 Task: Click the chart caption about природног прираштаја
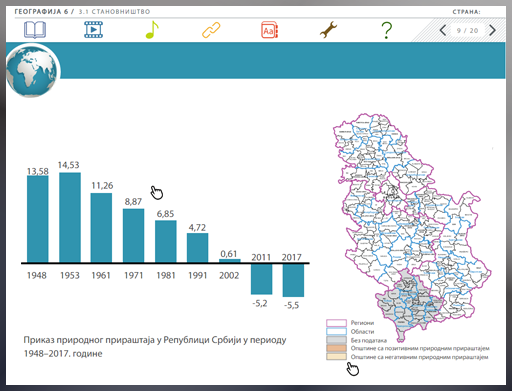coord(155,347)
